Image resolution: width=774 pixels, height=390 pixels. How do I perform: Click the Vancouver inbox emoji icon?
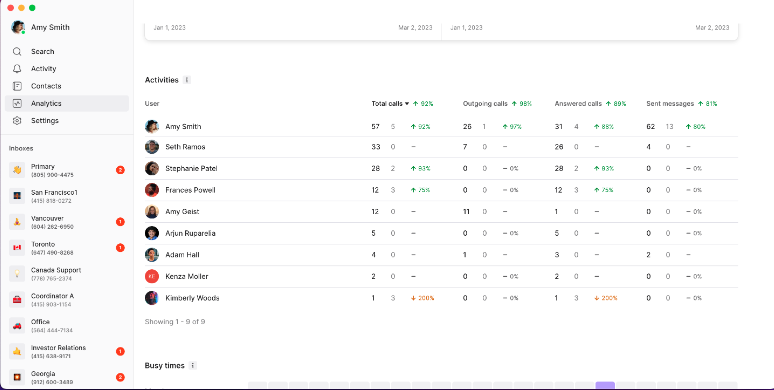17,222
